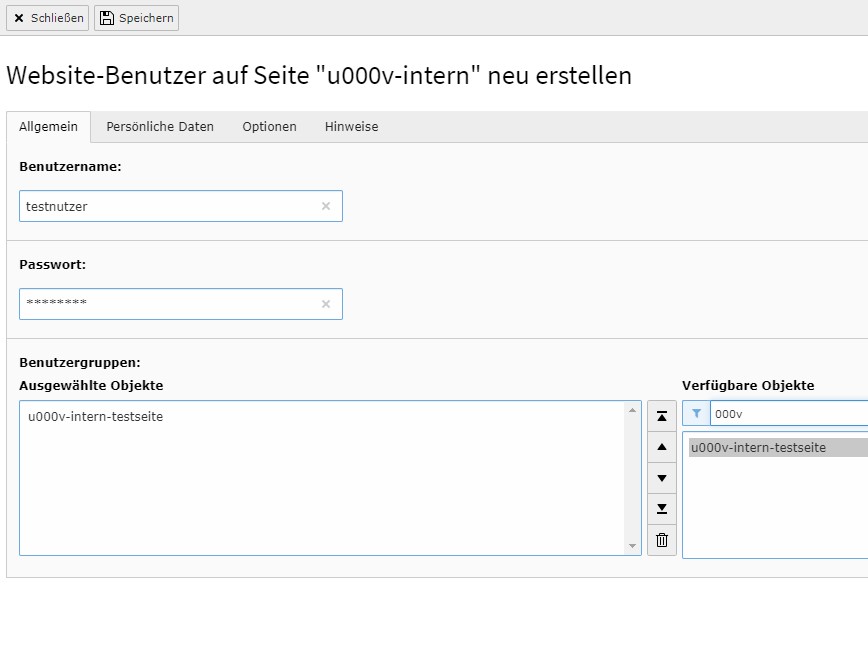Click scrollbar down arrow in Ausgewählte Objekte
Viewport: 868px width, 652px height.
click(632, 546)
